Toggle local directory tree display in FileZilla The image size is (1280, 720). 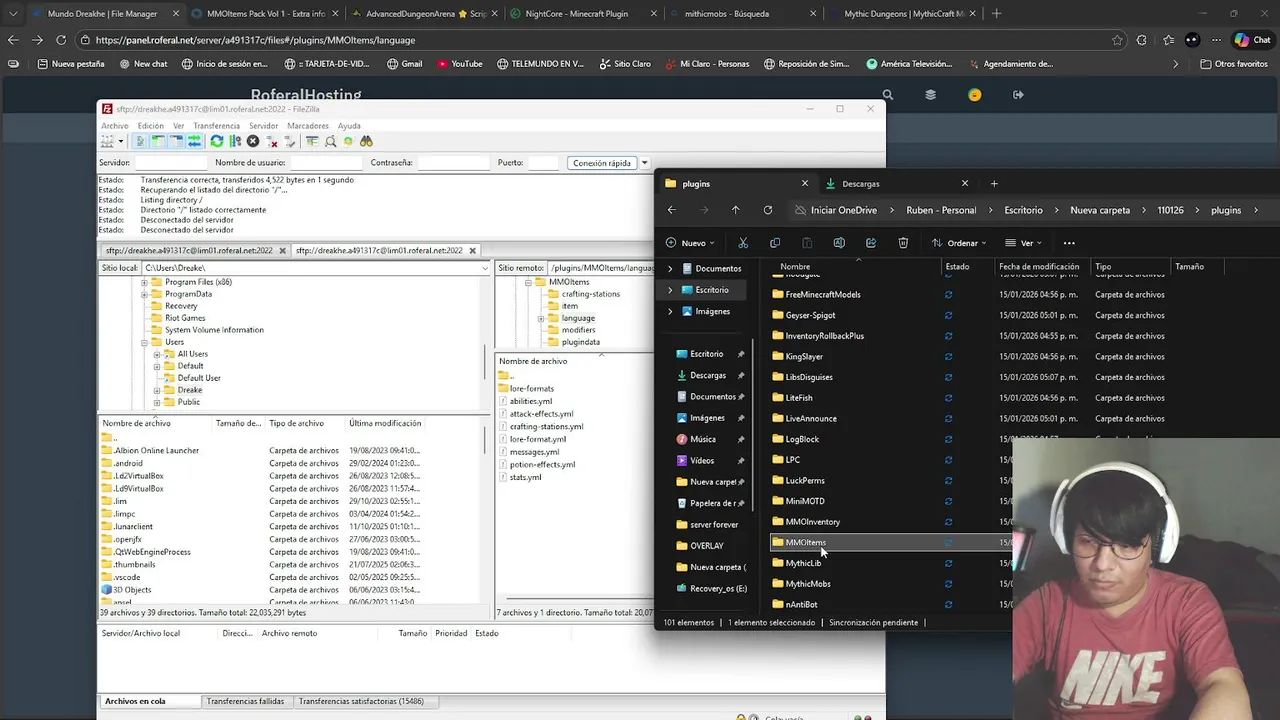(158, 141)
